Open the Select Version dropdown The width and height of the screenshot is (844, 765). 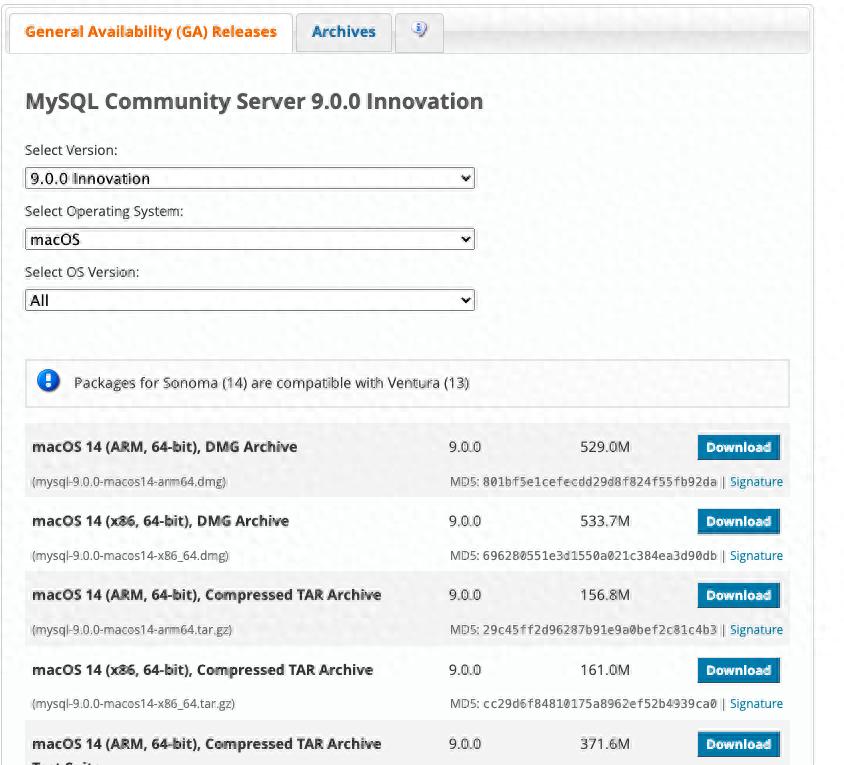(250, 178)
